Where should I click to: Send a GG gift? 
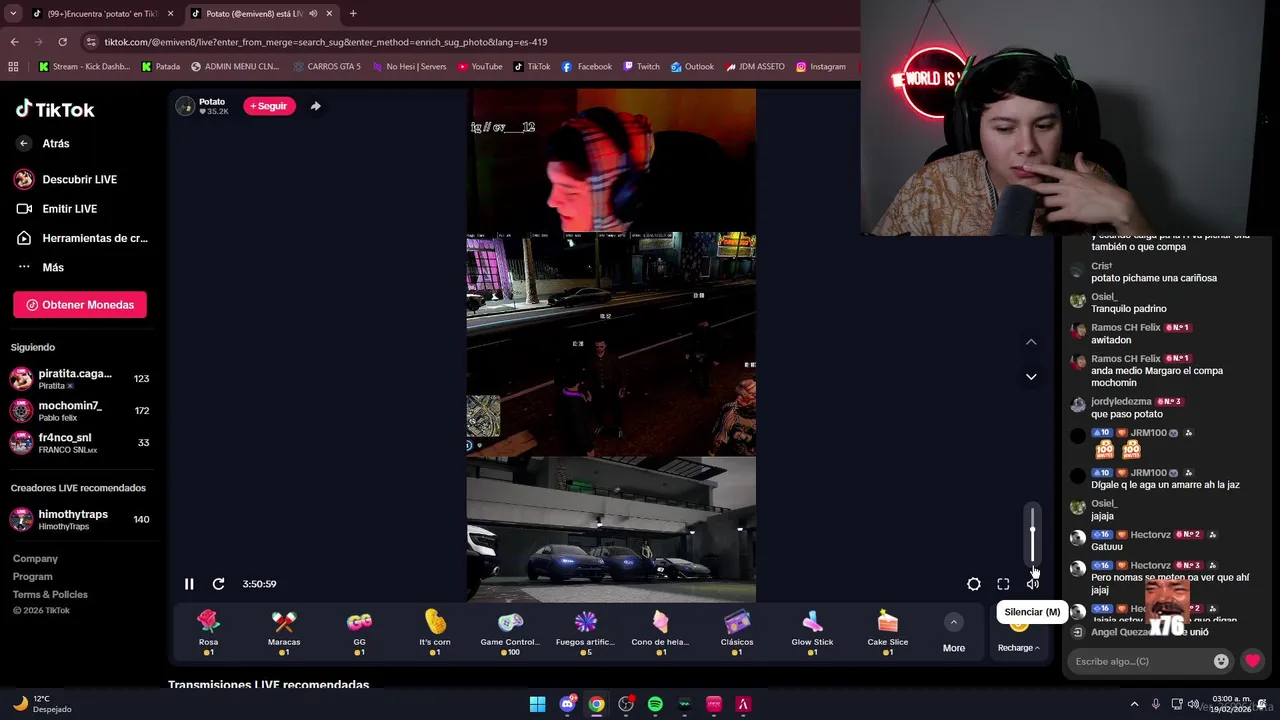point(359,632)
